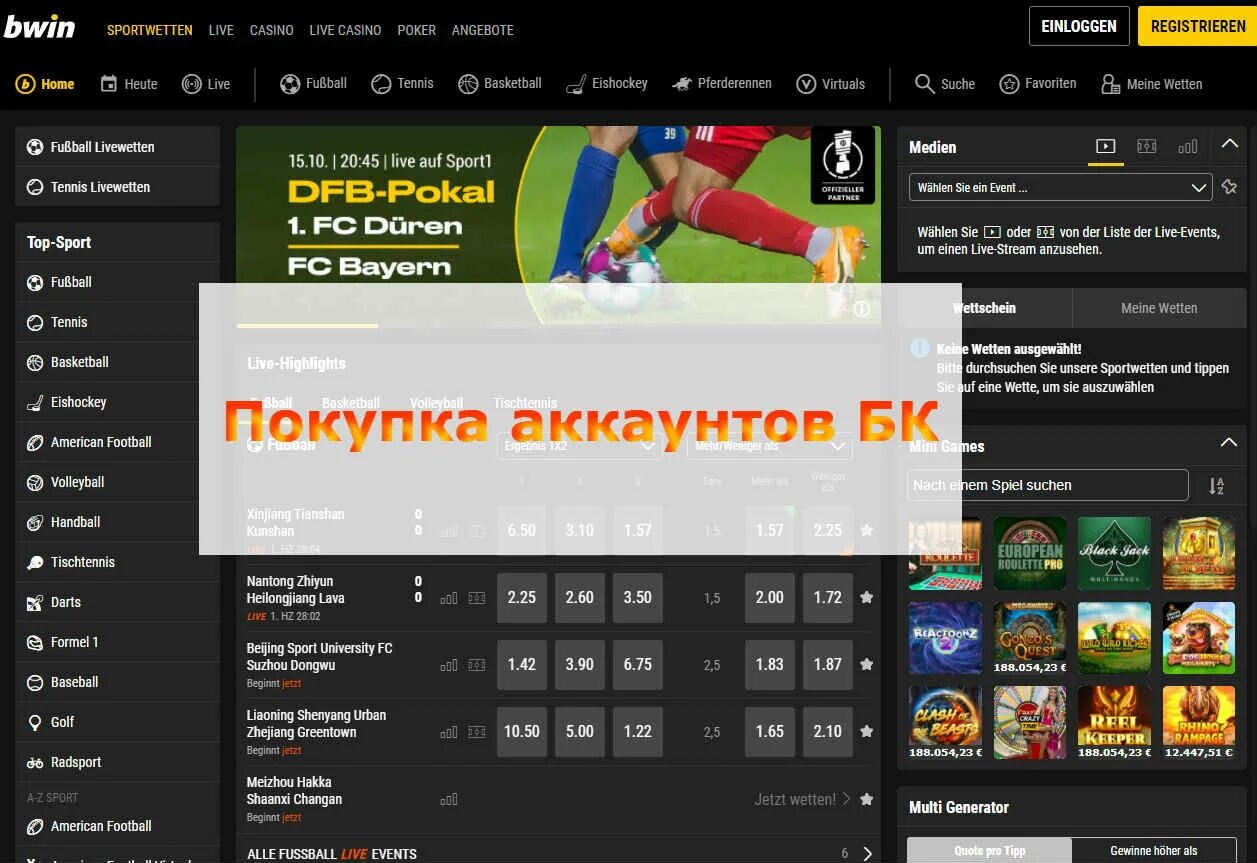Open Virtuals in the navigation bar
The height and width of the screenshot is (863, 1257).
coord(830,84)
